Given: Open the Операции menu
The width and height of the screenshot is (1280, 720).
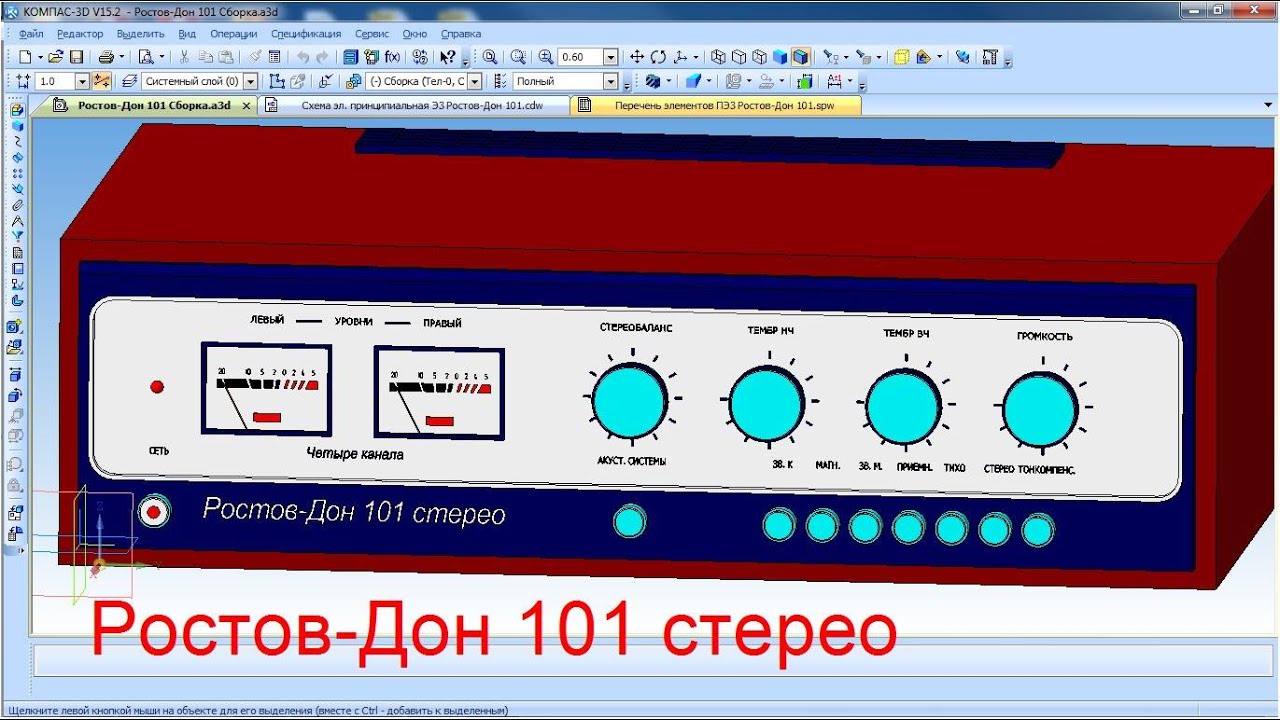Looking at the screenshot, I should (x=233, y=33).
